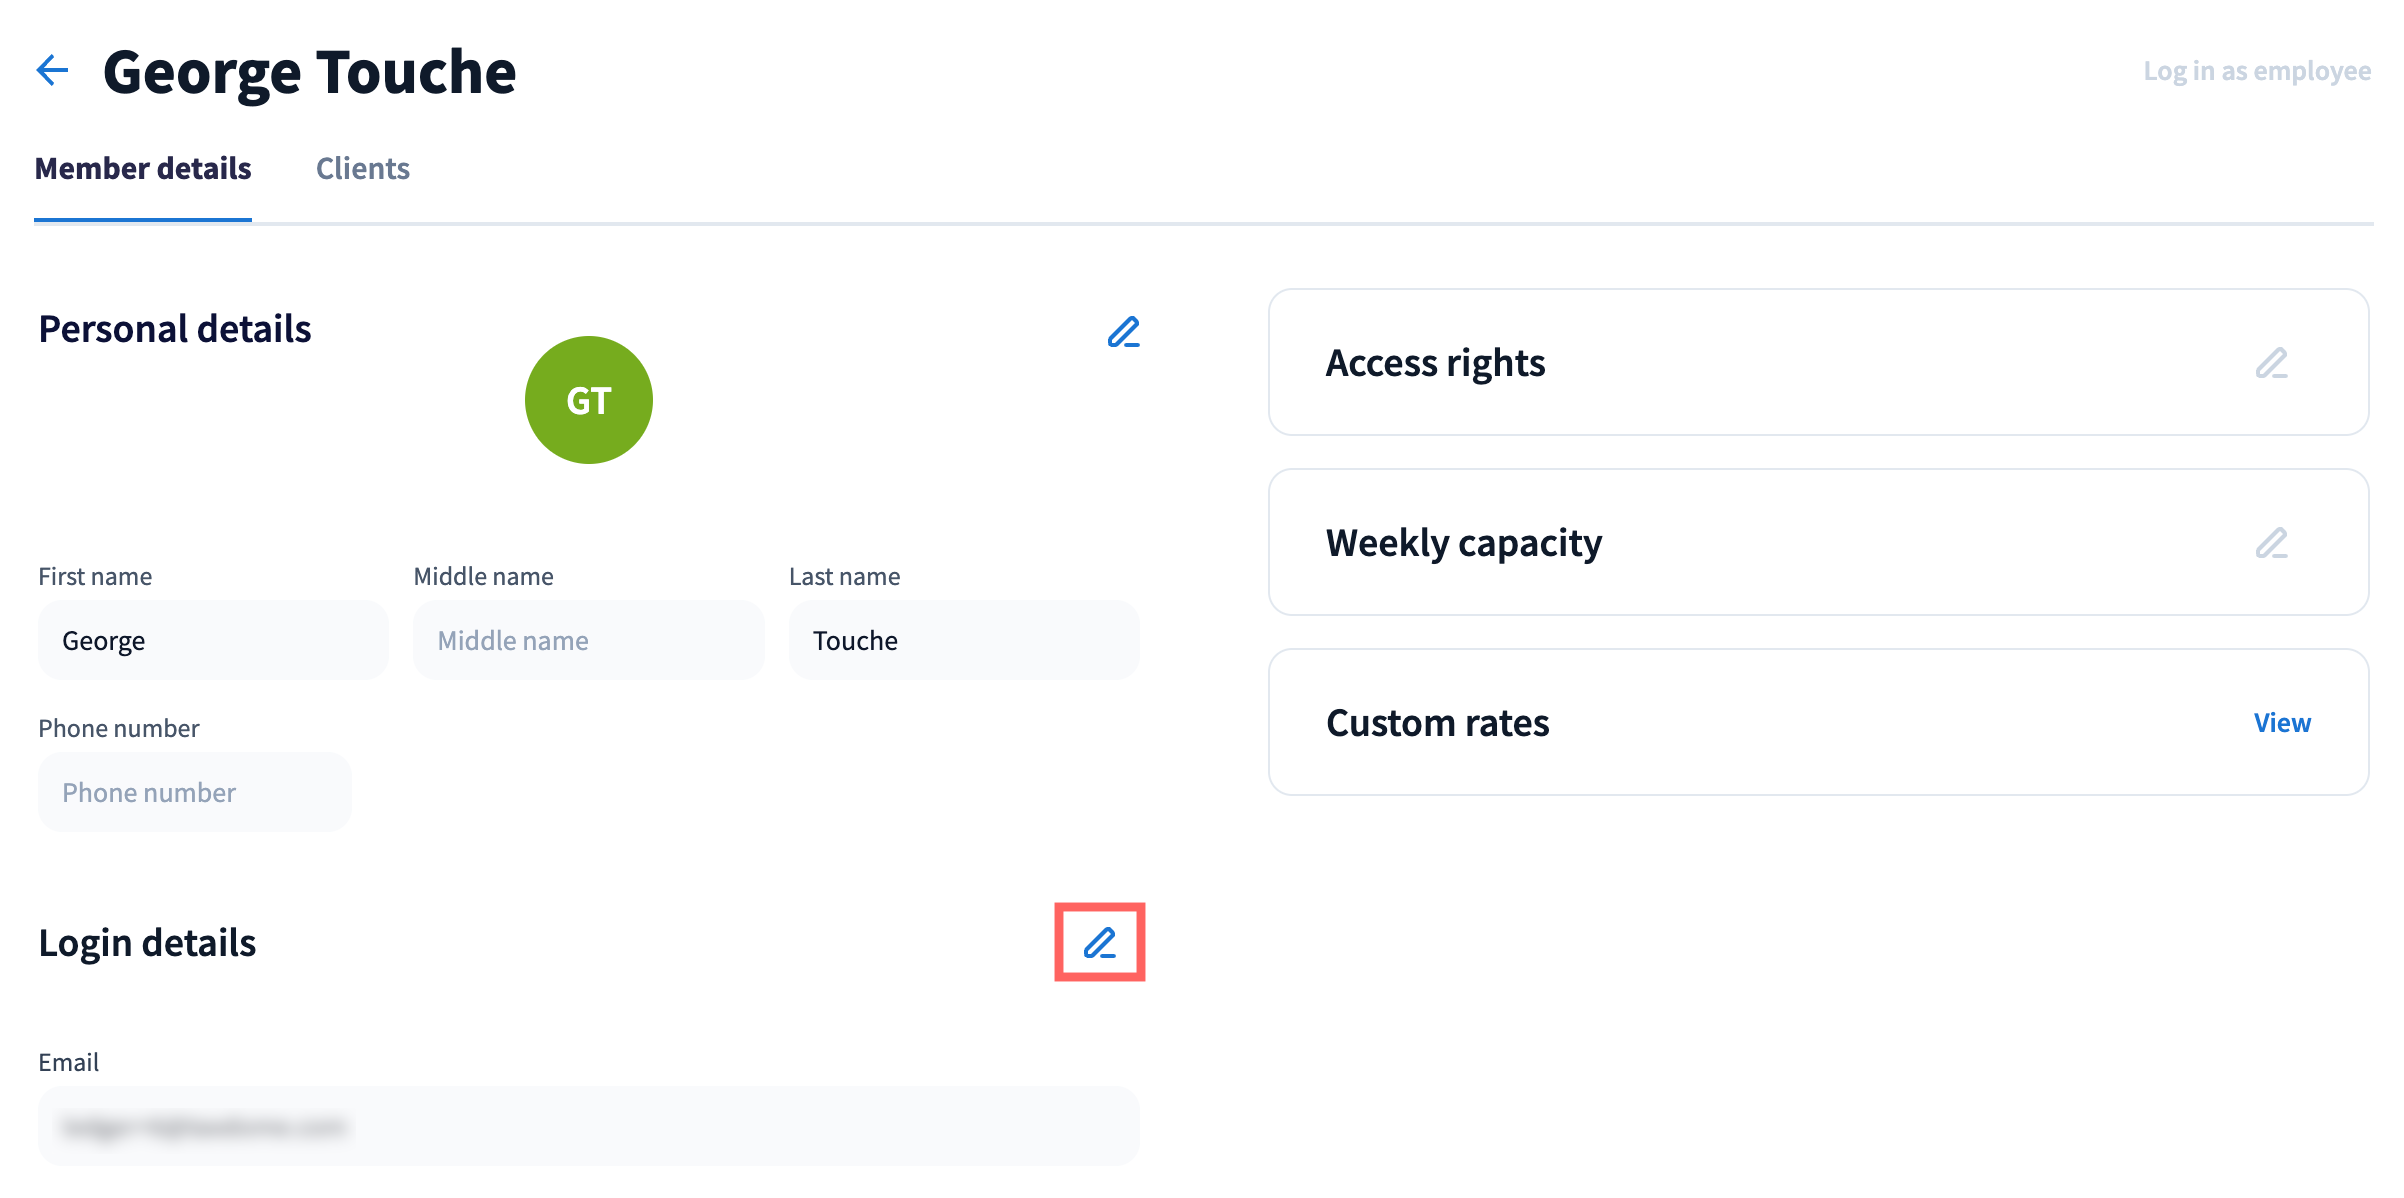Click the Access rights card title
This screenshot has height=1198, width=2404.
point(1435,363)
